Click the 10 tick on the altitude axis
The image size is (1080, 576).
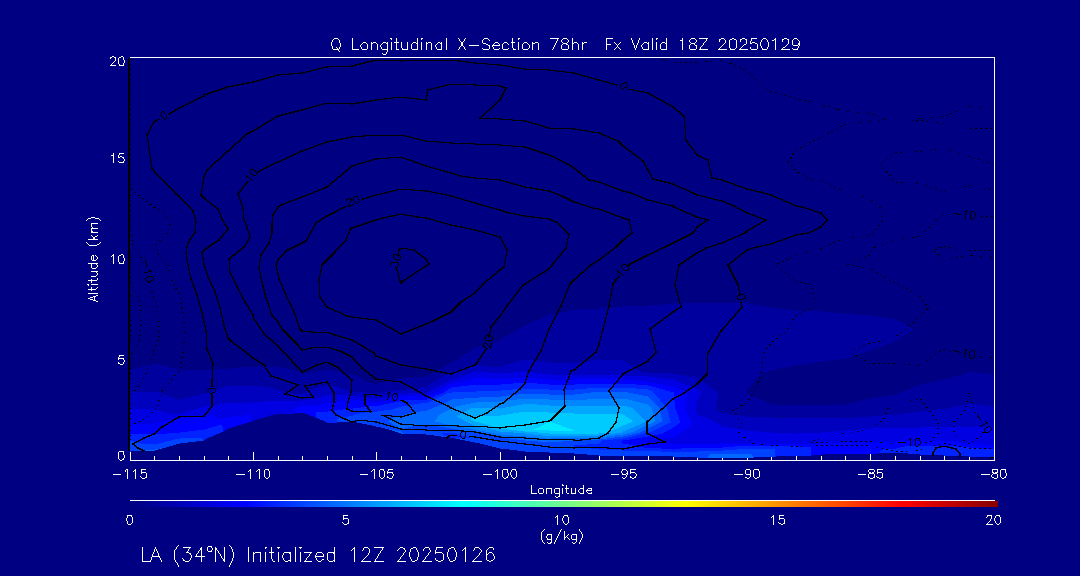pos(118,259)
